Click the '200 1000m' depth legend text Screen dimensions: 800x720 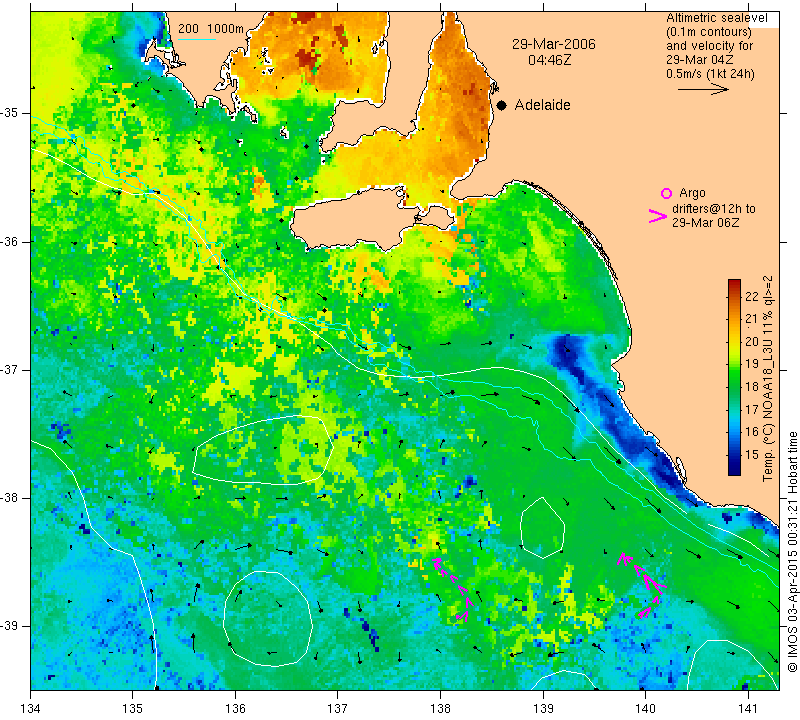211,29
